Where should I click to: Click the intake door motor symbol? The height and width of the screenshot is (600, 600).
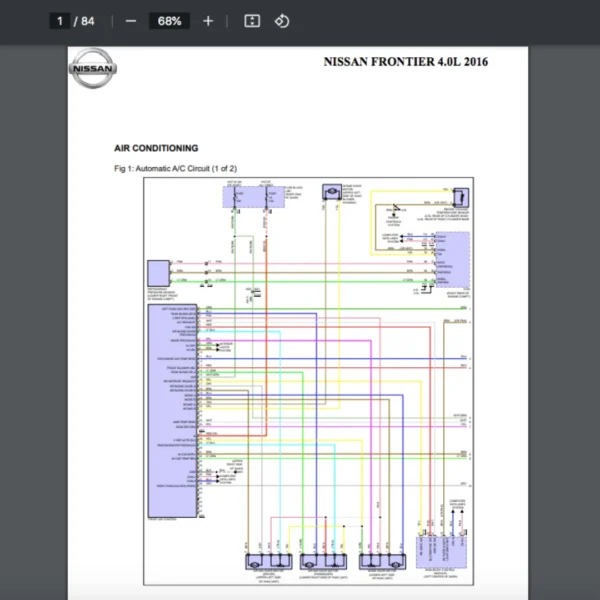pos(329,193)
